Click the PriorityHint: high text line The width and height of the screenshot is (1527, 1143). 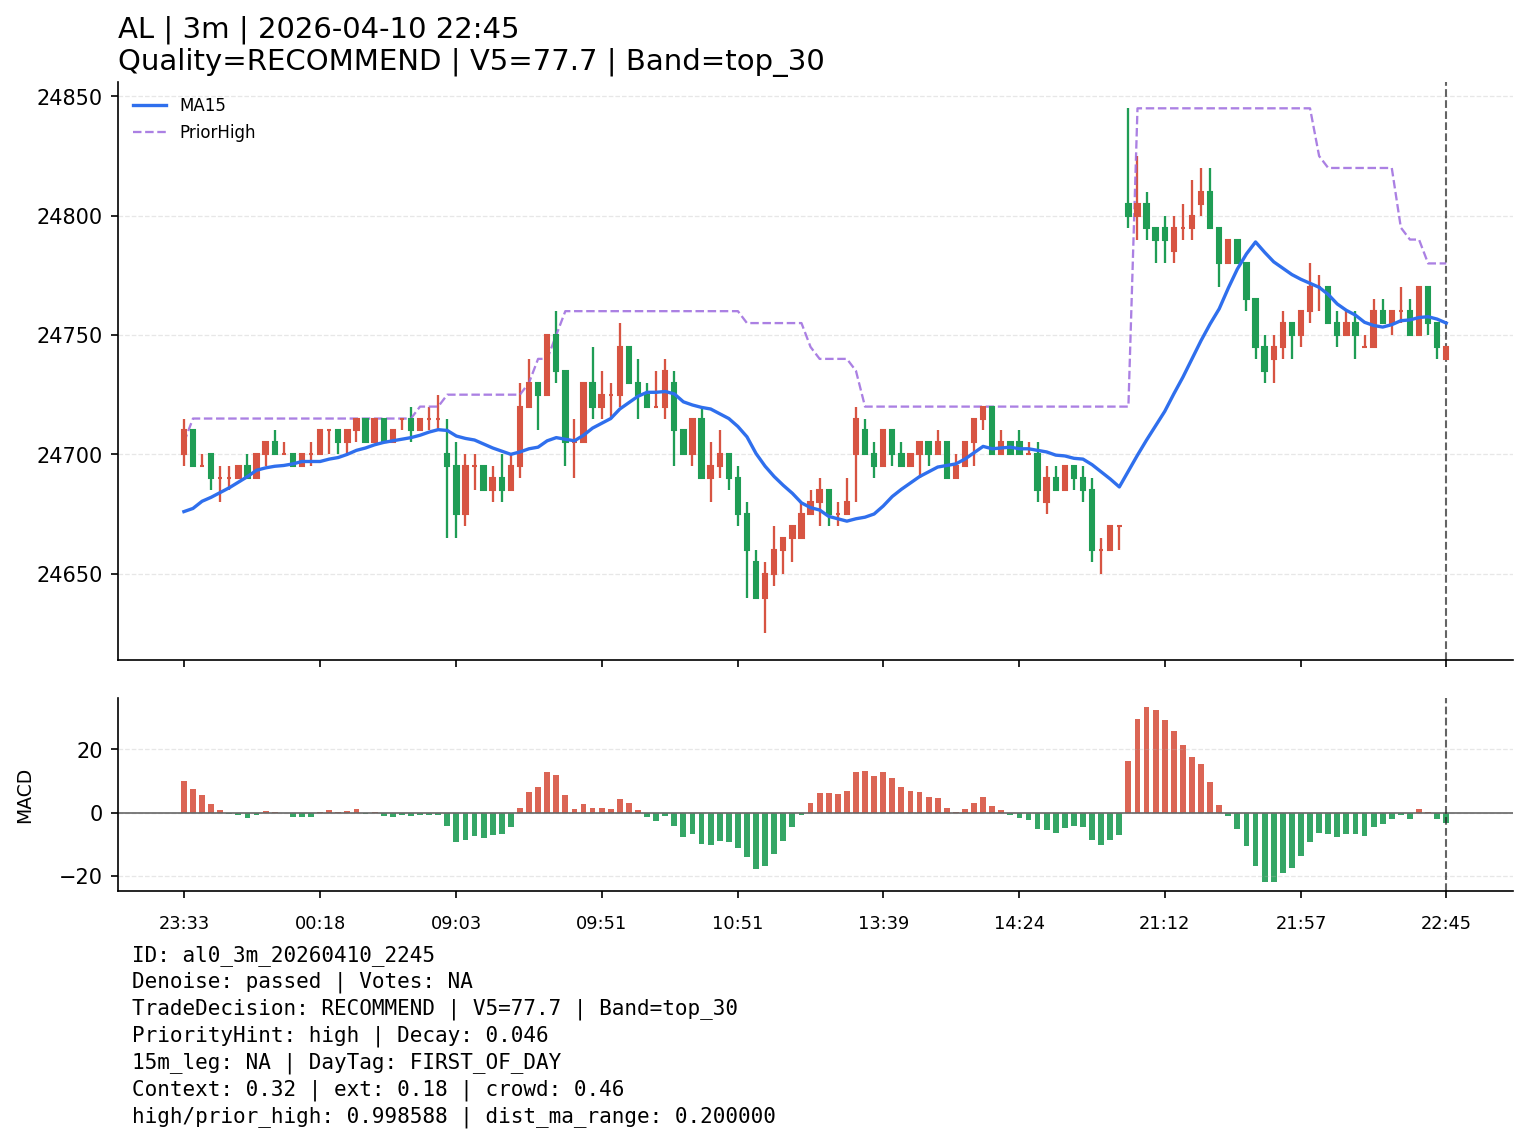340,1035
